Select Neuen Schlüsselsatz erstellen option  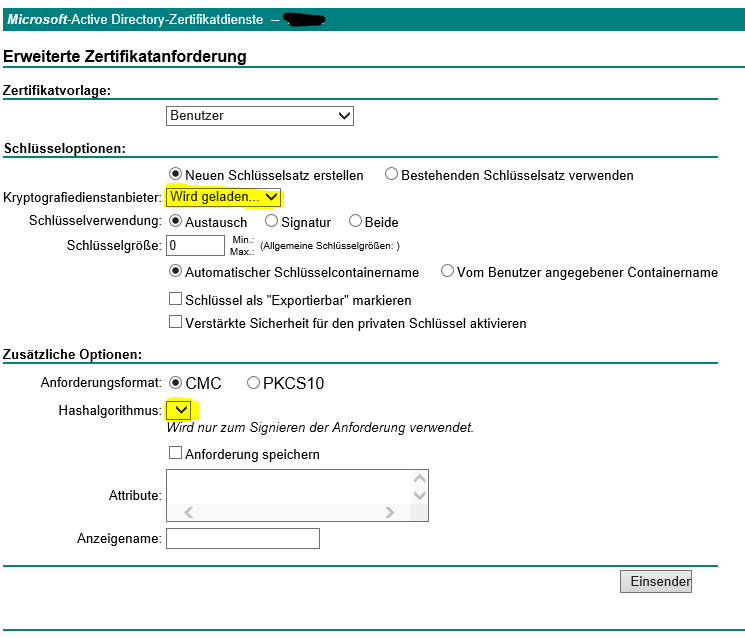pyautogui.click(x=175, y=174)
